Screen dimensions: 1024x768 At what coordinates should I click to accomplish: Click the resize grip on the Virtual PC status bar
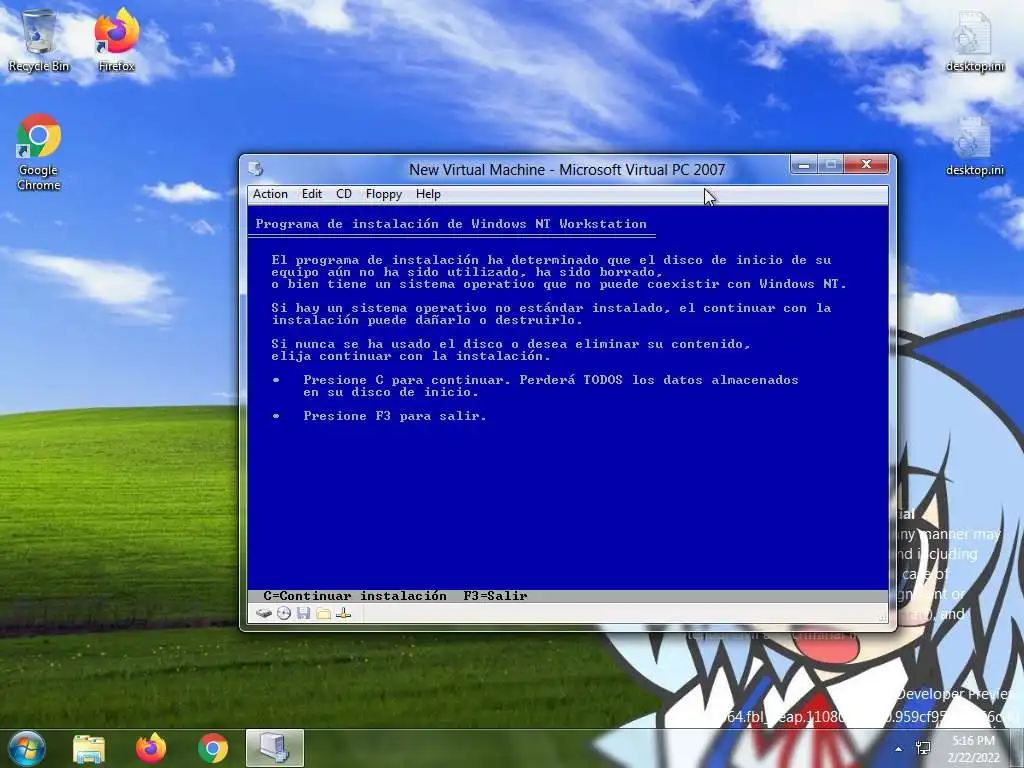coord(882,616)
